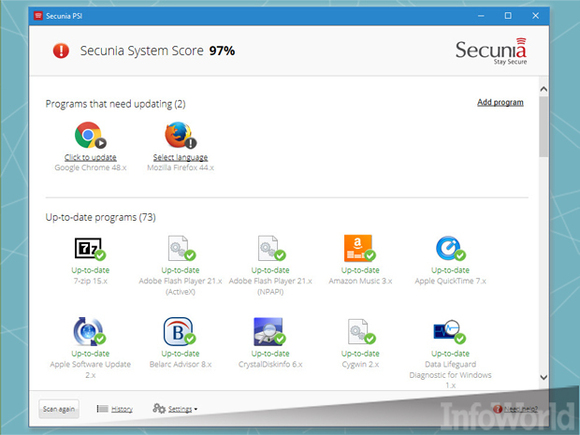
Task: Minimize the Secunia PSI window
Action: 481,16
